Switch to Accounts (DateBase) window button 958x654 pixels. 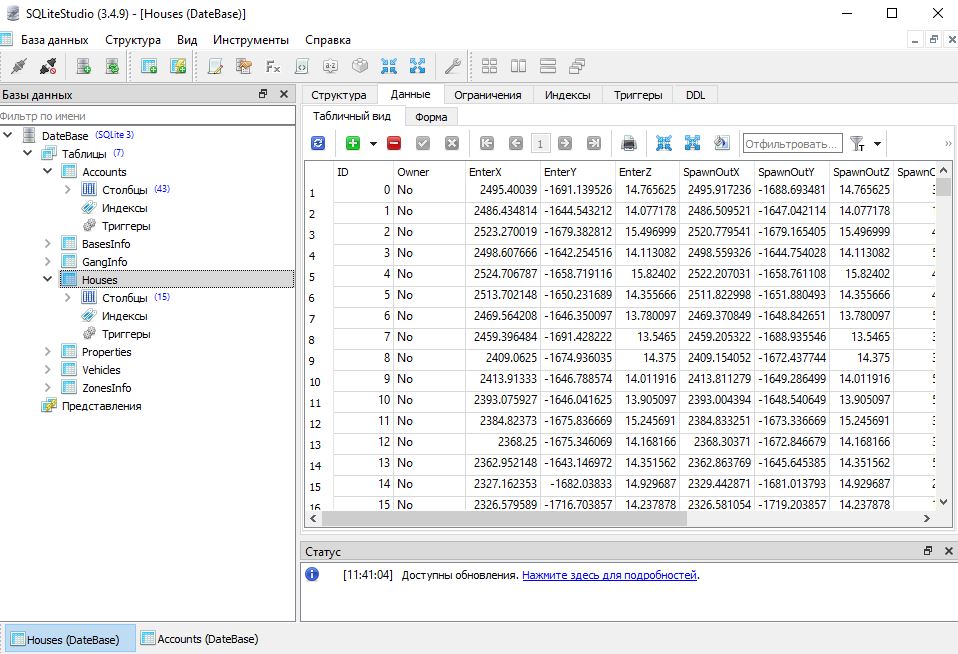[199, 639]
